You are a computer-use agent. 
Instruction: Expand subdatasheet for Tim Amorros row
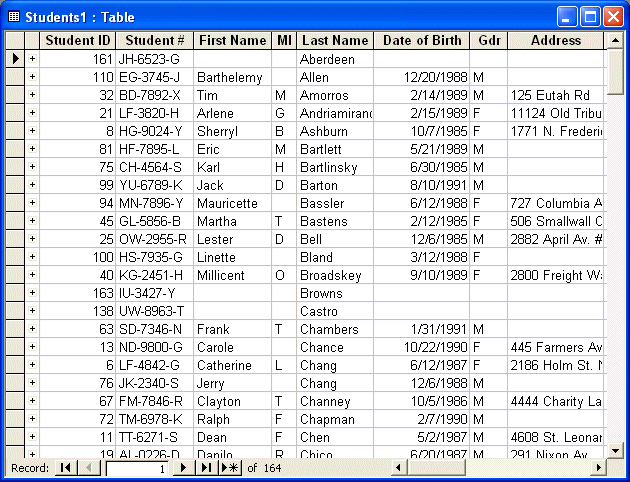tap(33, 95)
